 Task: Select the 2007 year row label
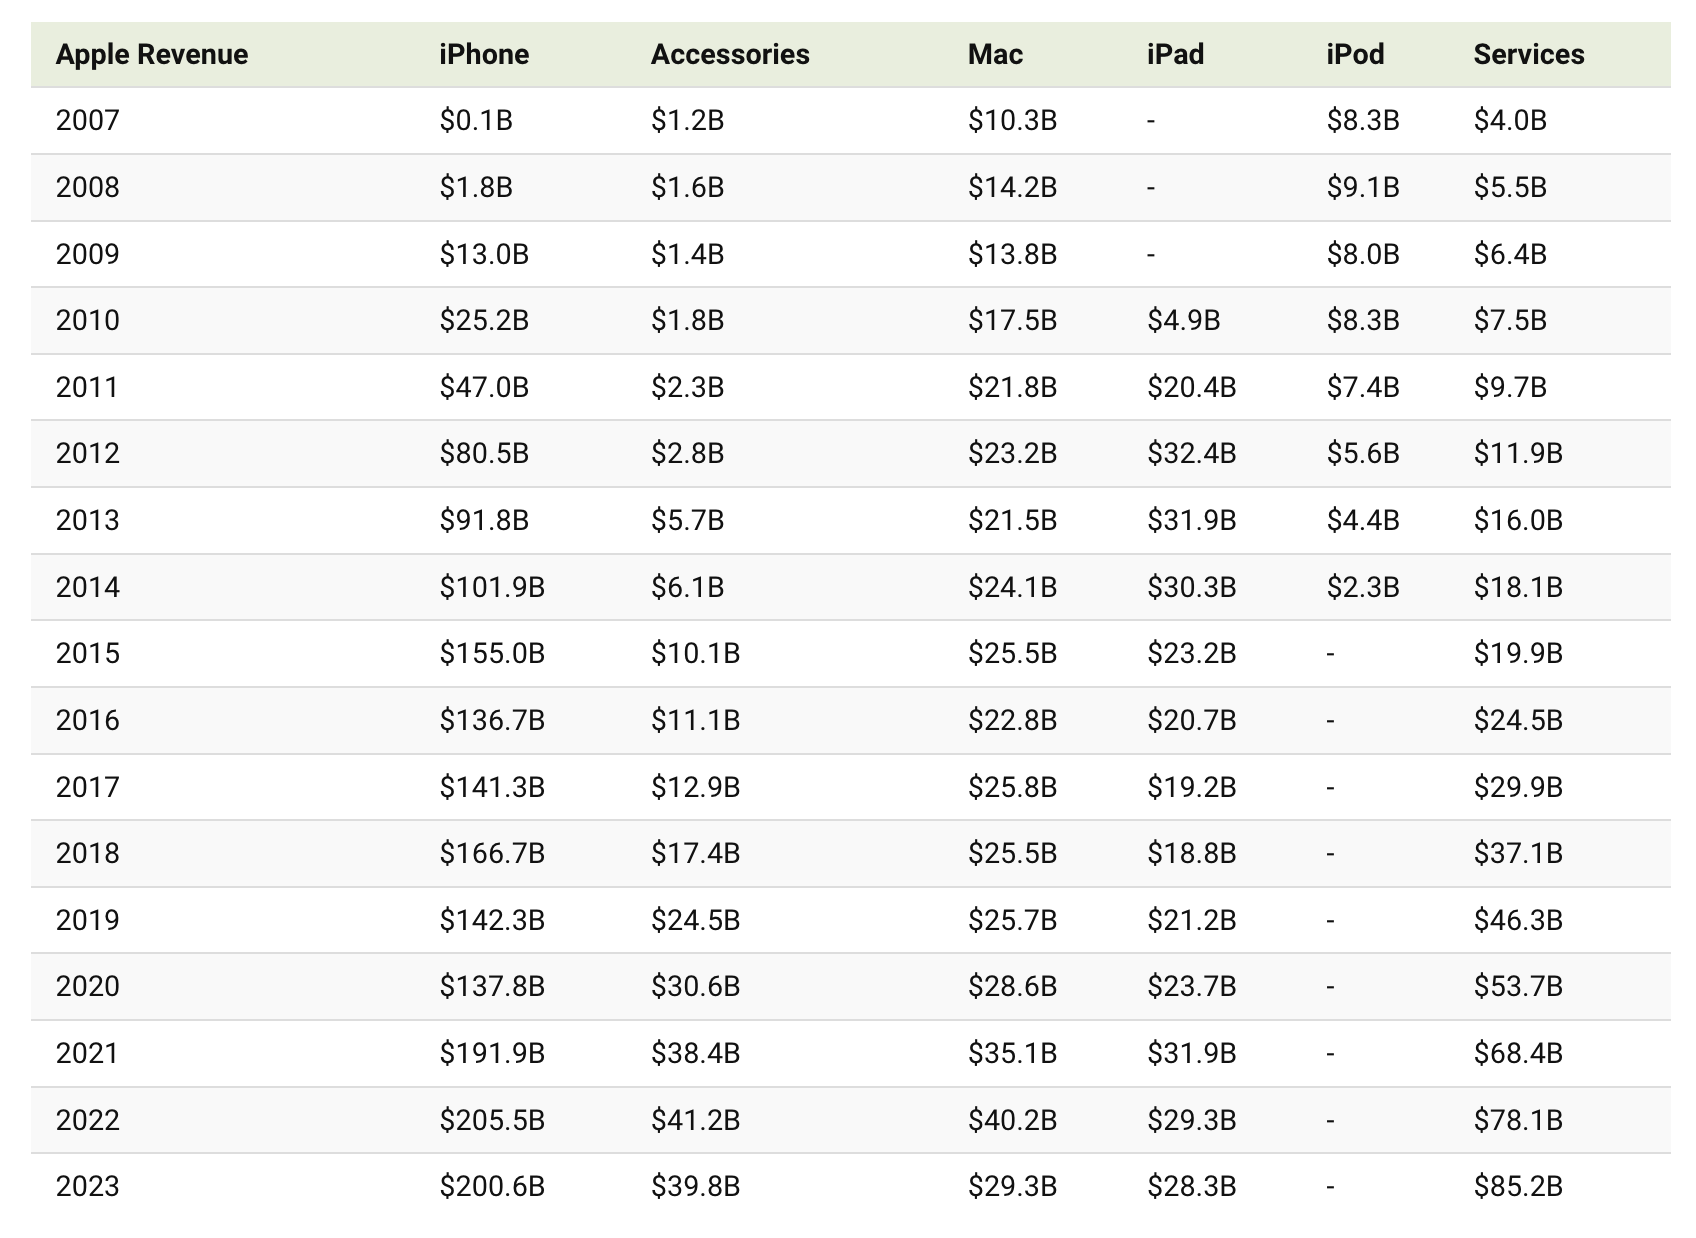[x=88, y=120]
